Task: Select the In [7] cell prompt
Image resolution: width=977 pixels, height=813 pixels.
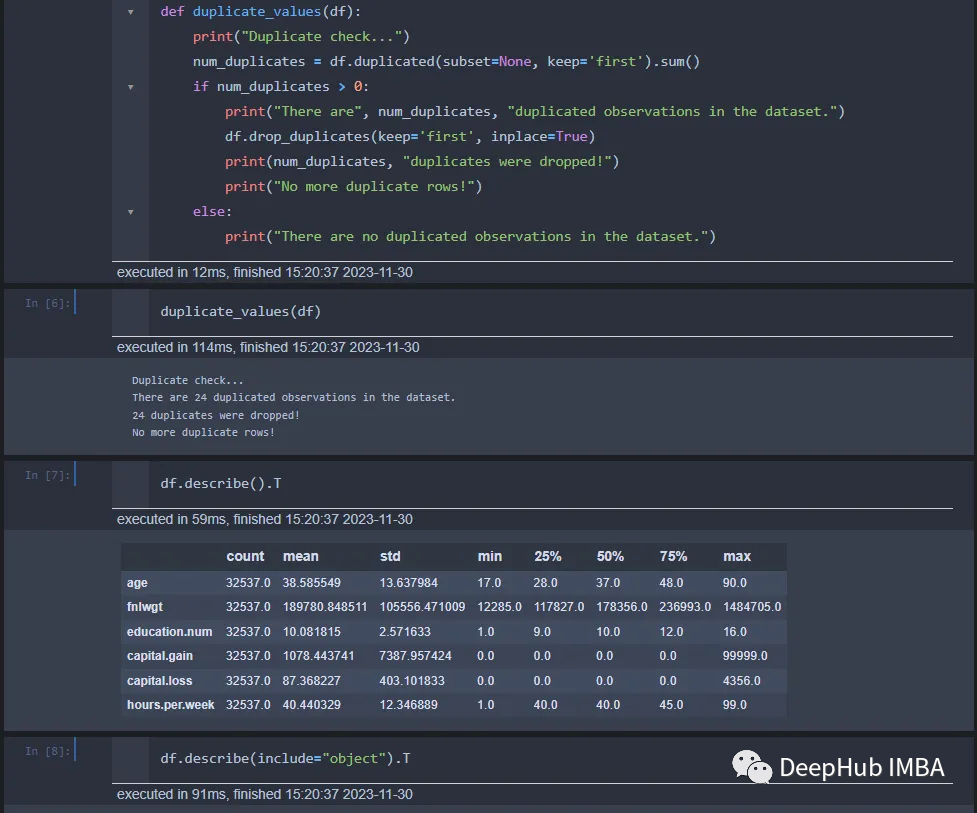Action: coord(48,475)
